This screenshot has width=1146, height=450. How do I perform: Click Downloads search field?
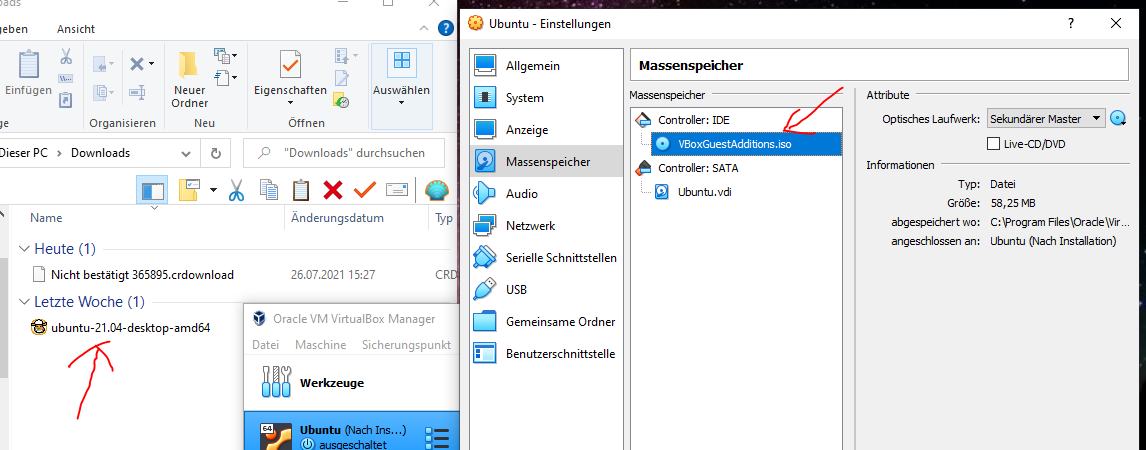pos(344,153)
